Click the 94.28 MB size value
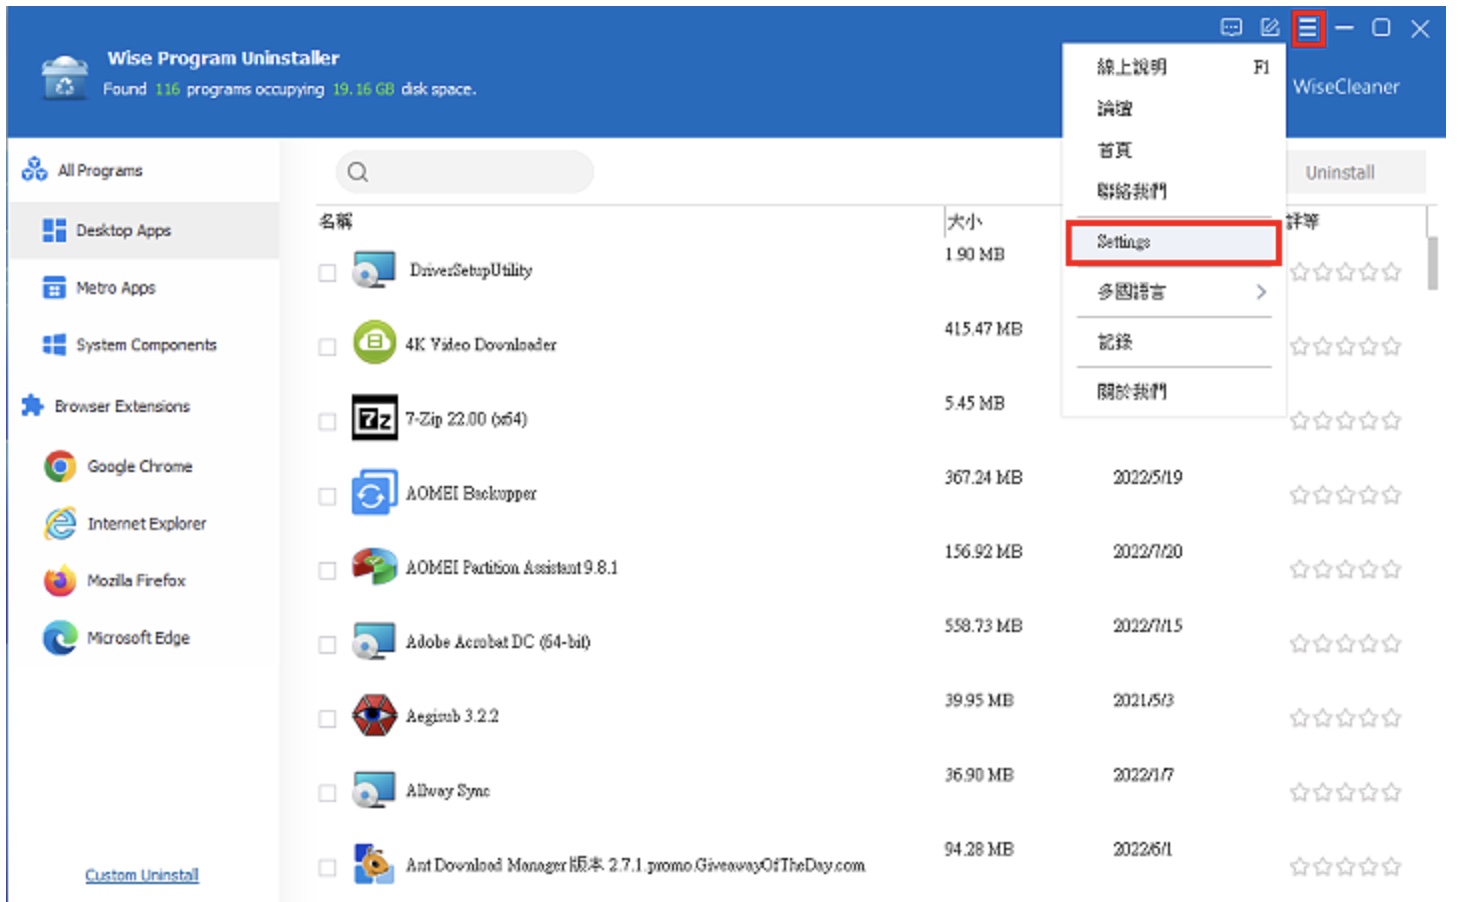Image resolution: width=1476 pixels, height=902 pixels. pos(980,849)
